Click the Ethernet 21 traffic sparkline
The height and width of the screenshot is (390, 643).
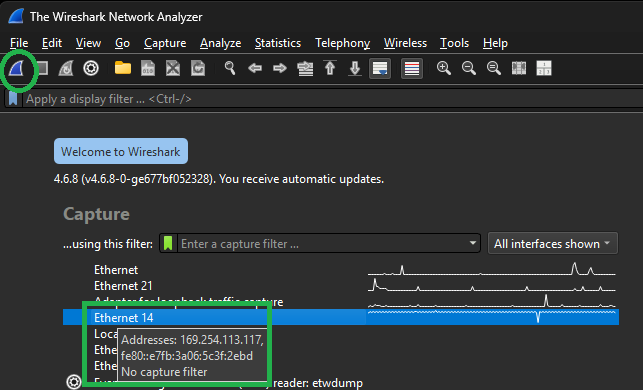pos(492,285)
